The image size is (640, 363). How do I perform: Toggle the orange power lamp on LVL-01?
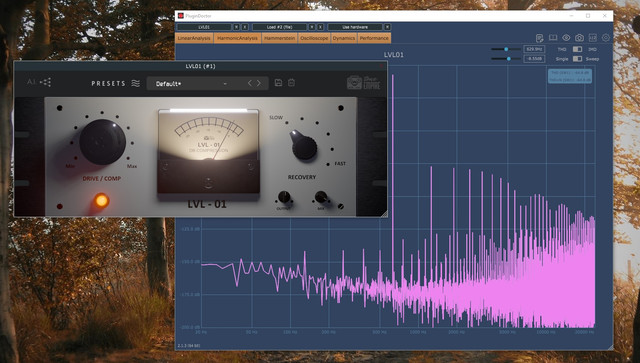(101, 200)
